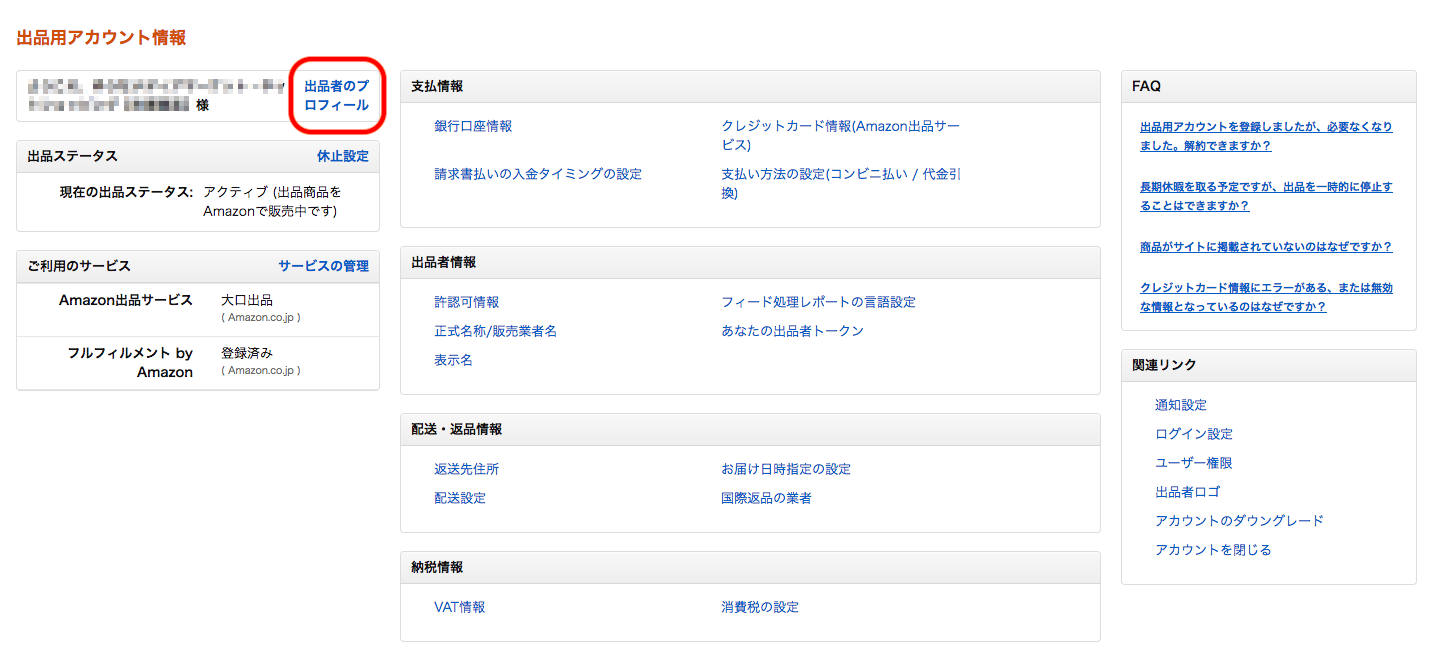Screen dimensions: 1430x650
Task: Open 消費税の設定 link
Action: (760, 607)
